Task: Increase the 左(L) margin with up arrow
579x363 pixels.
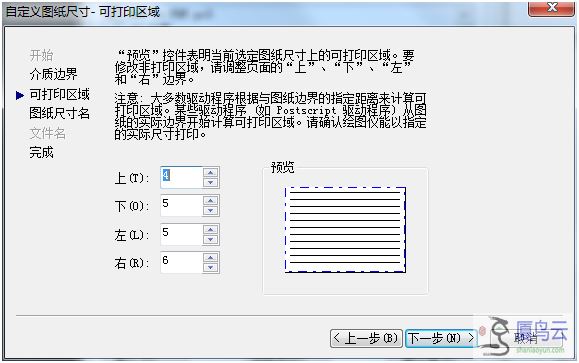Action: pos(210,229)
